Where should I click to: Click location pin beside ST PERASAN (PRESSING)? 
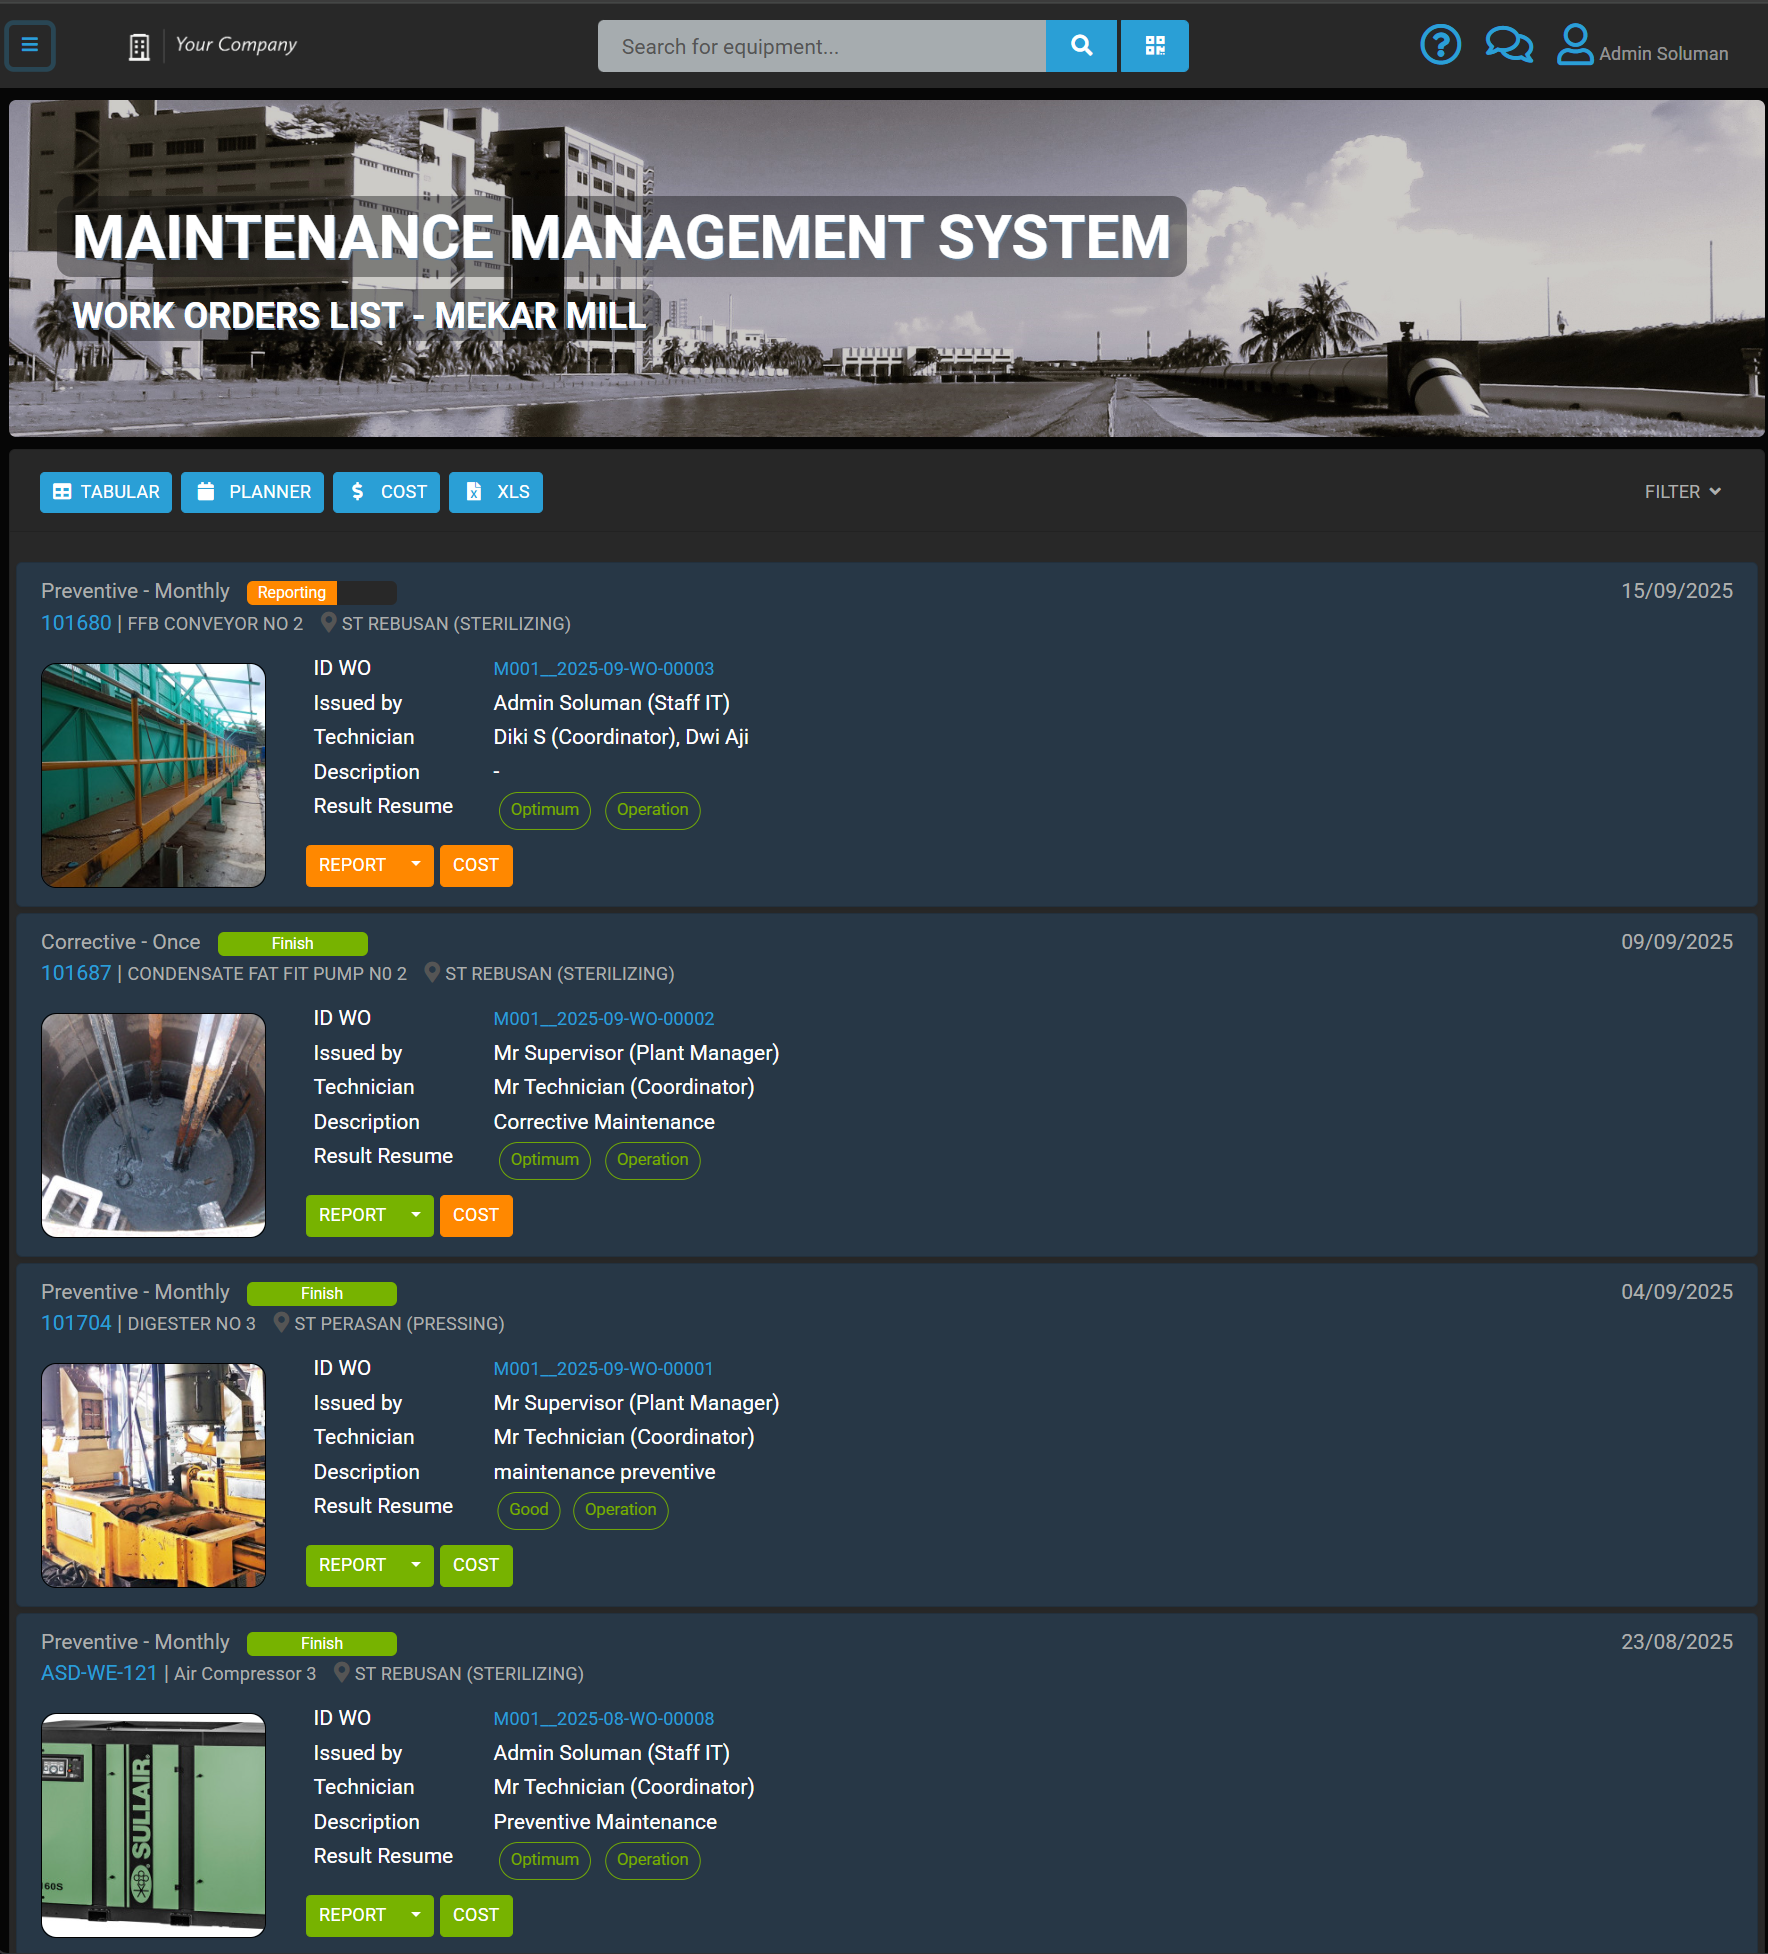(282, 1323)
